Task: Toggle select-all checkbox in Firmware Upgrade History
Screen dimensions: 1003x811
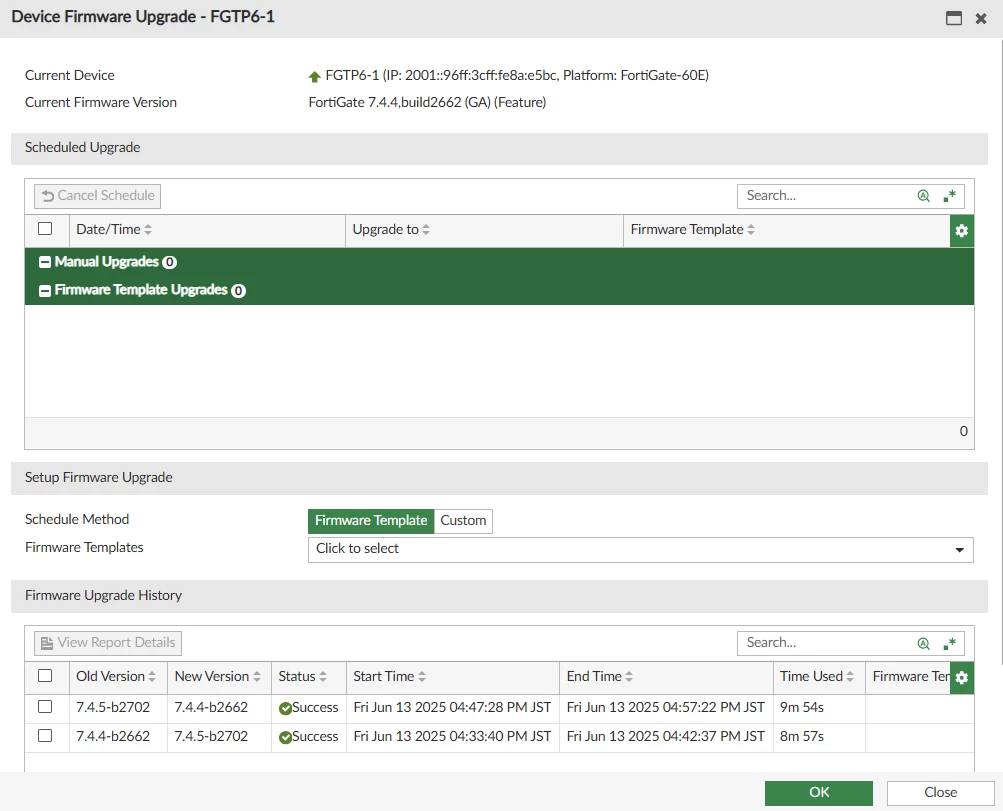Action: click(45, 675)
